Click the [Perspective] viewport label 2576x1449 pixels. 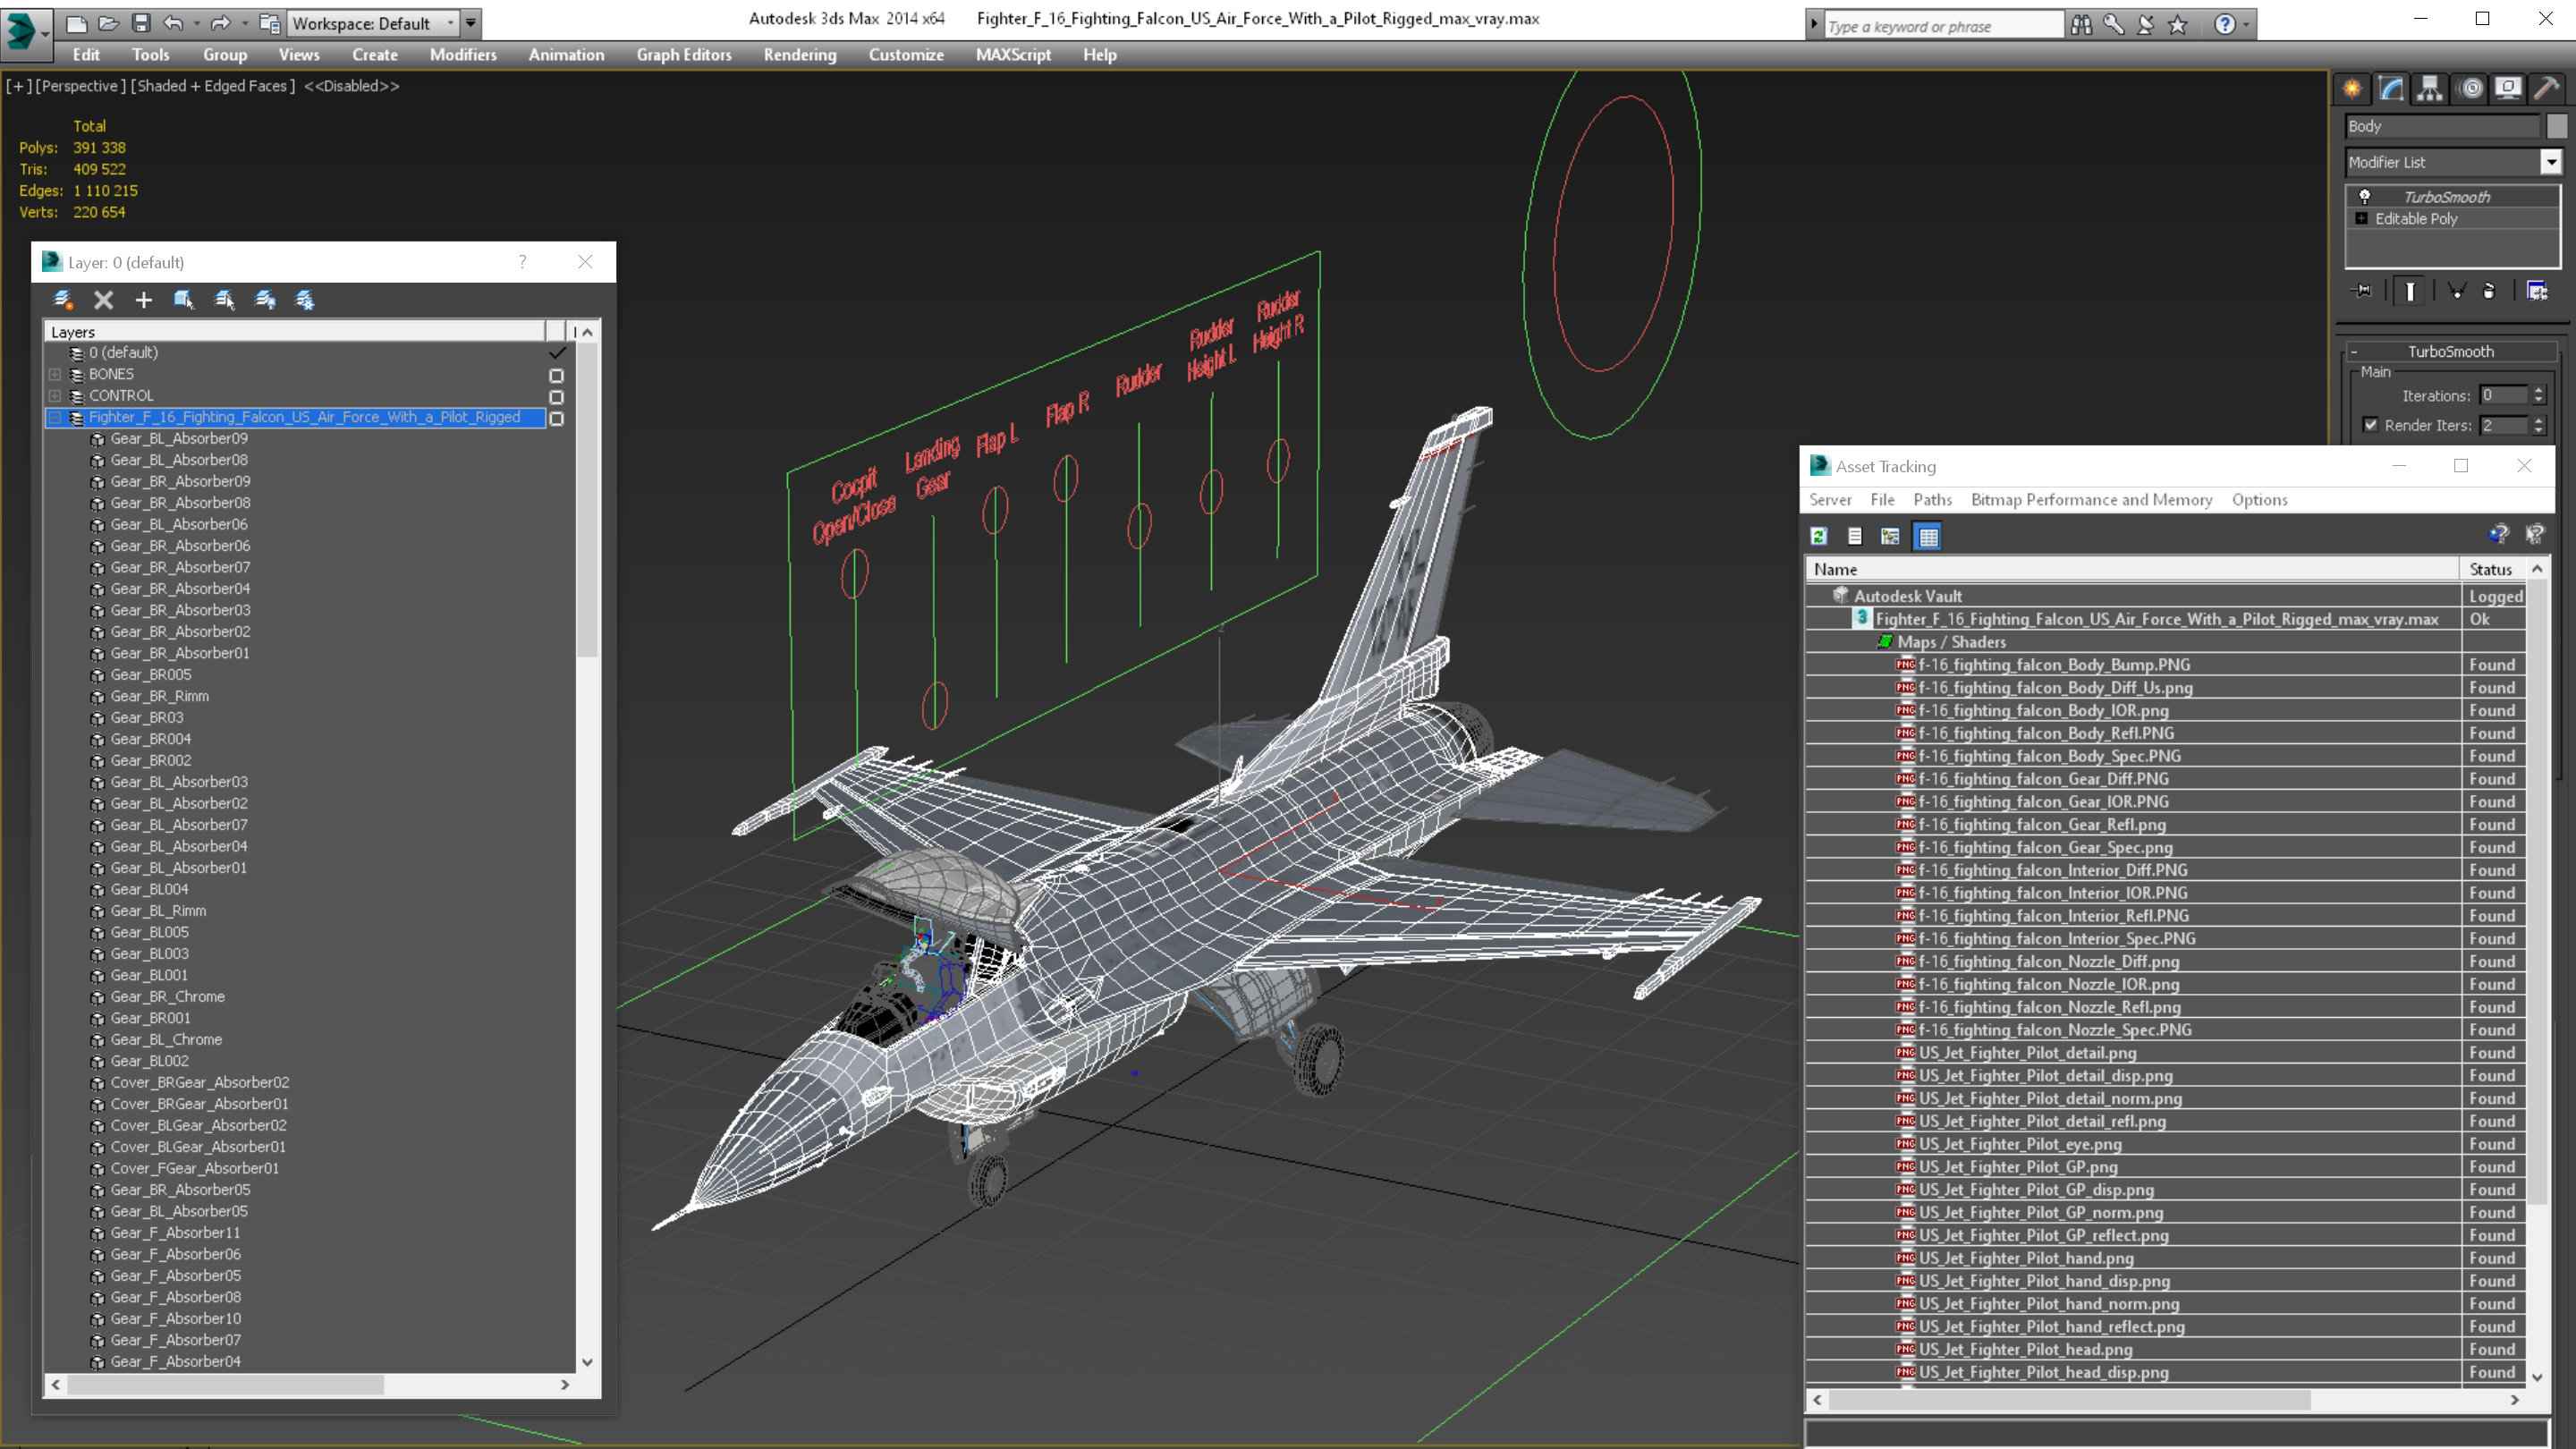pos(80,86)
